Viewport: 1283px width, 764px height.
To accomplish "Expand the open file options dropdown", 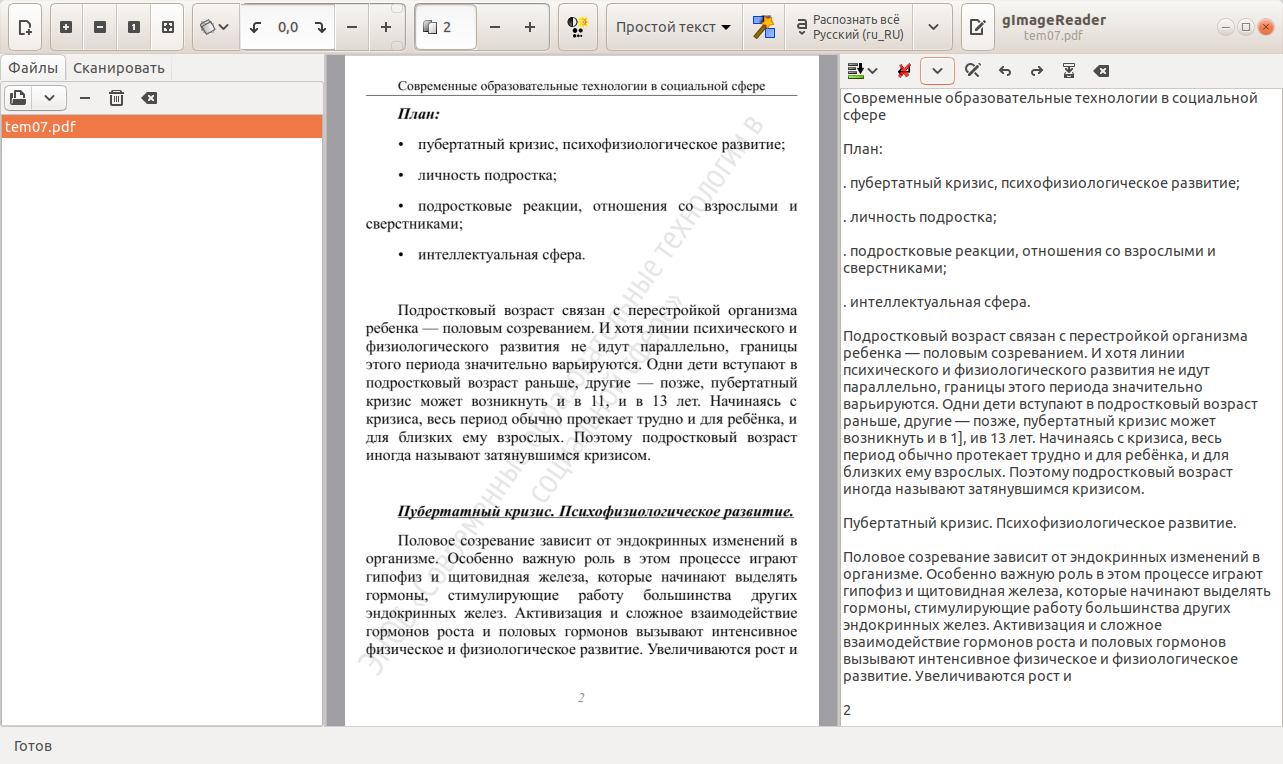I will (49, 98).
